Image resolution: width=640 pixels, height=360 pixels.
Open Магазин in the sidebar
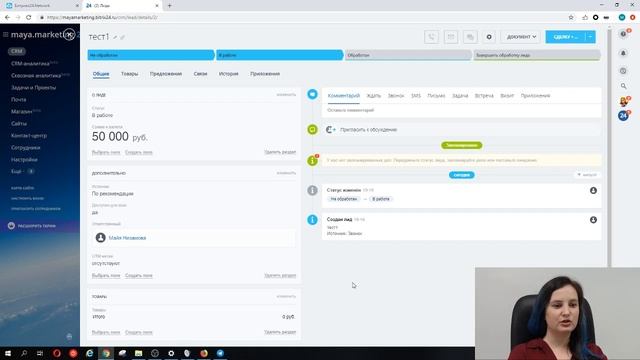(22, 111)
